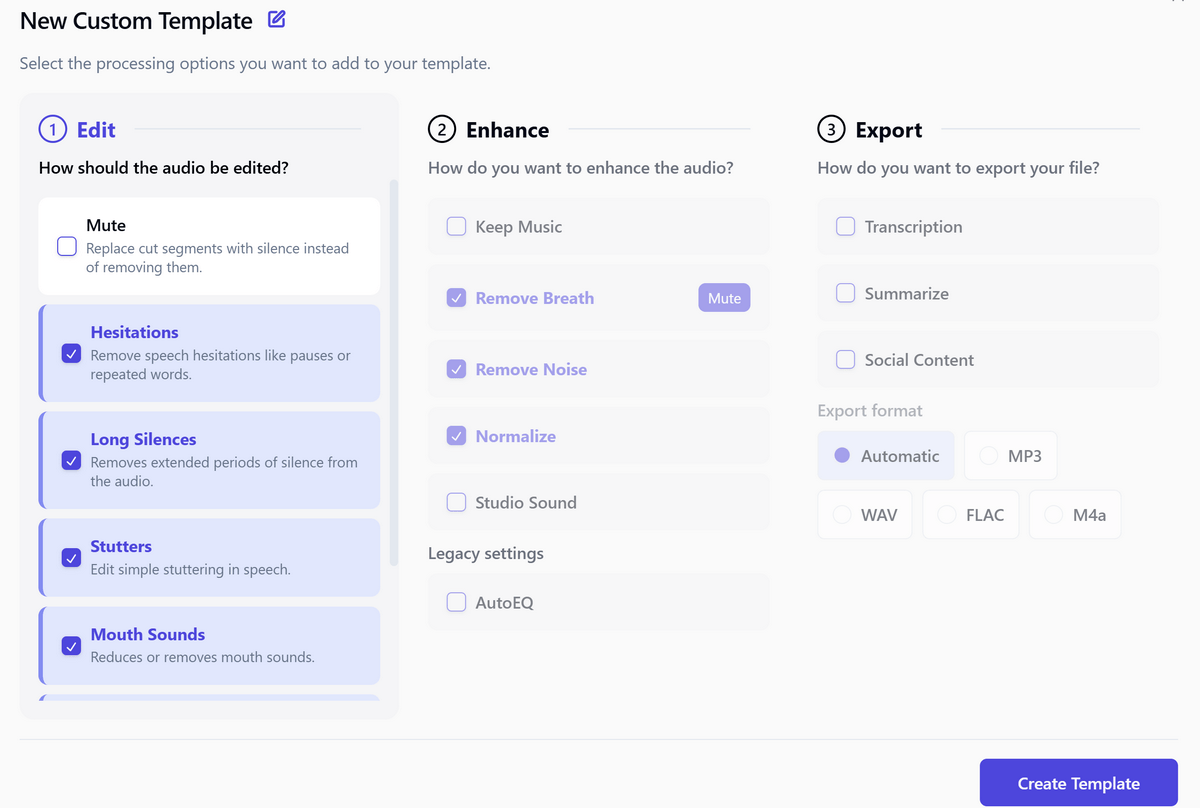Uncheck the Remove Breath checkbox
The image size is (1200, 808).
[456, 298]
